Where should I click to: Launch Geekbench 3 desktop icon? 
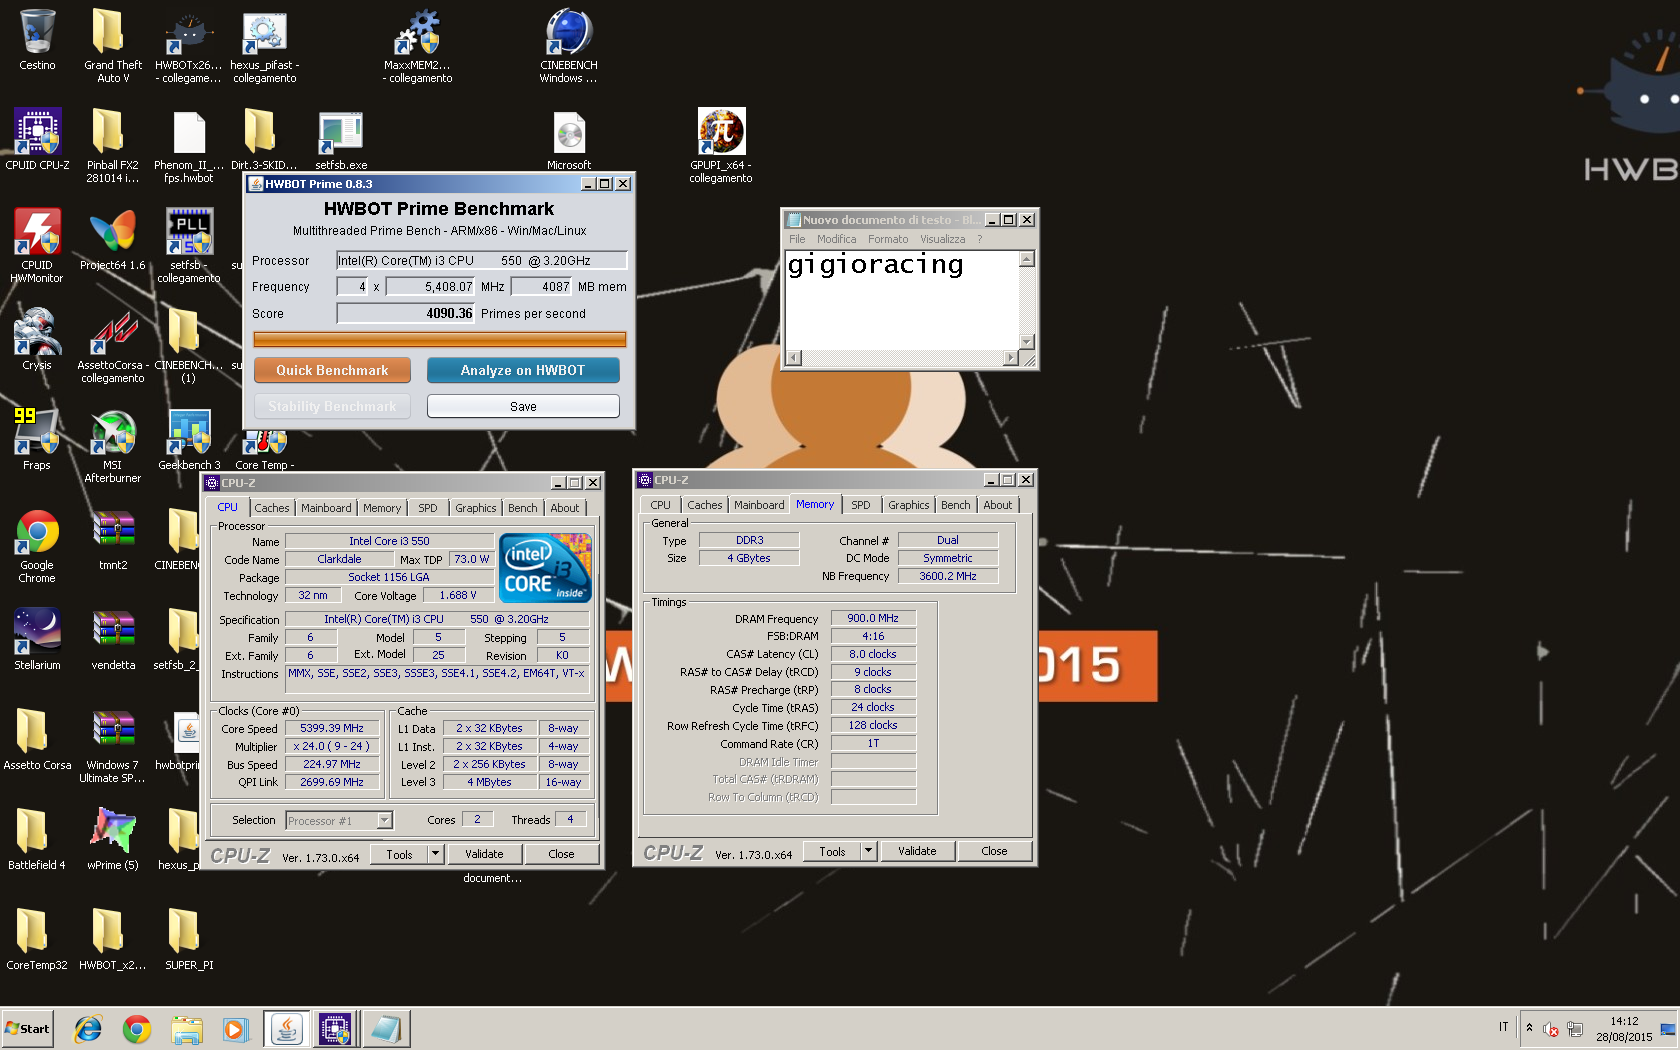[189, 440]
